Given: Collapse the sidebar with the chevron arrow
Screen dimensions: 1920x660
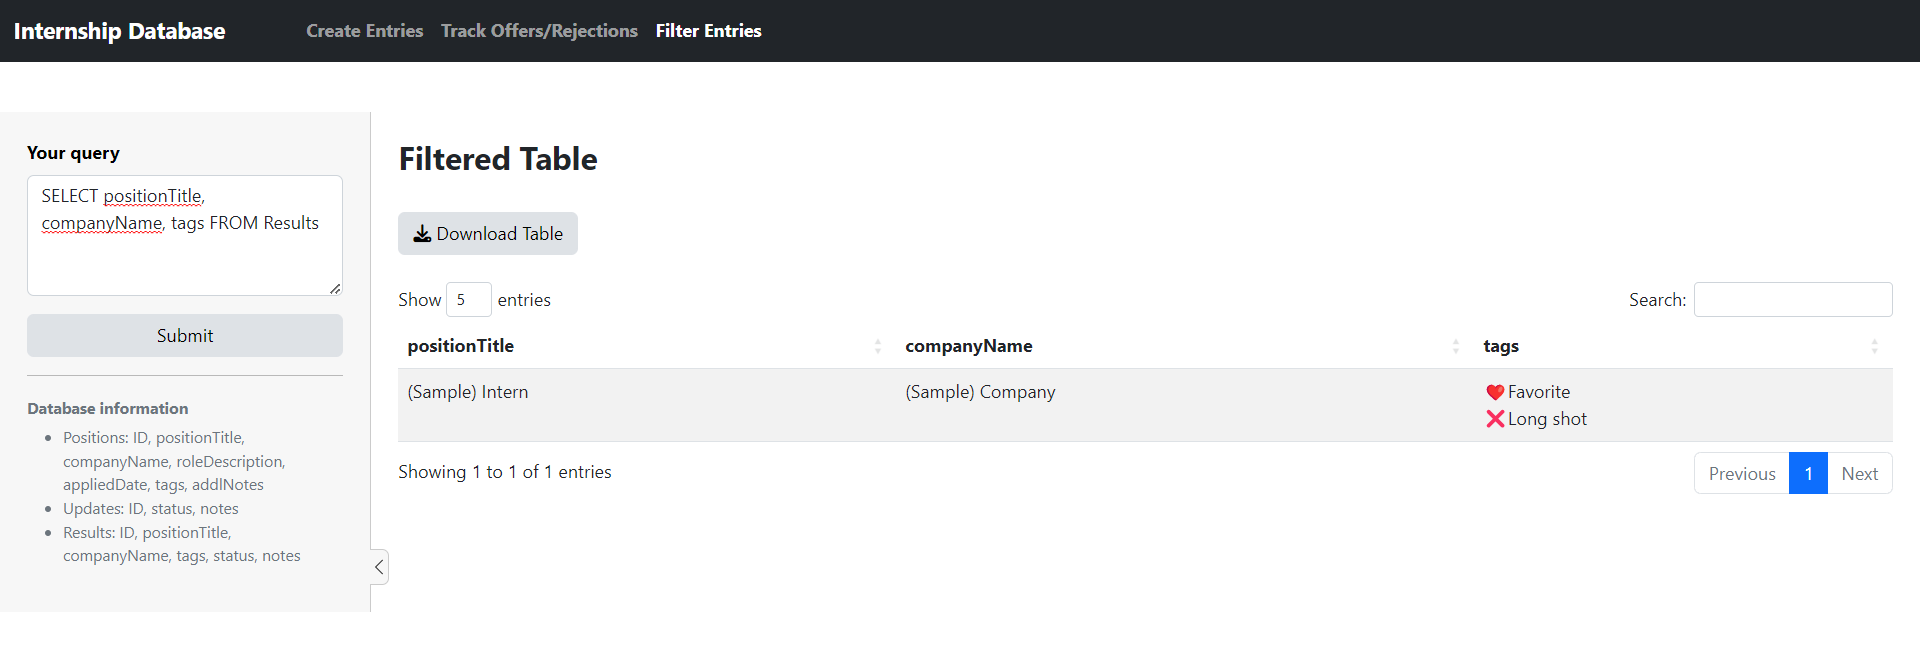Looking at the screenshot, I should 379,567.
